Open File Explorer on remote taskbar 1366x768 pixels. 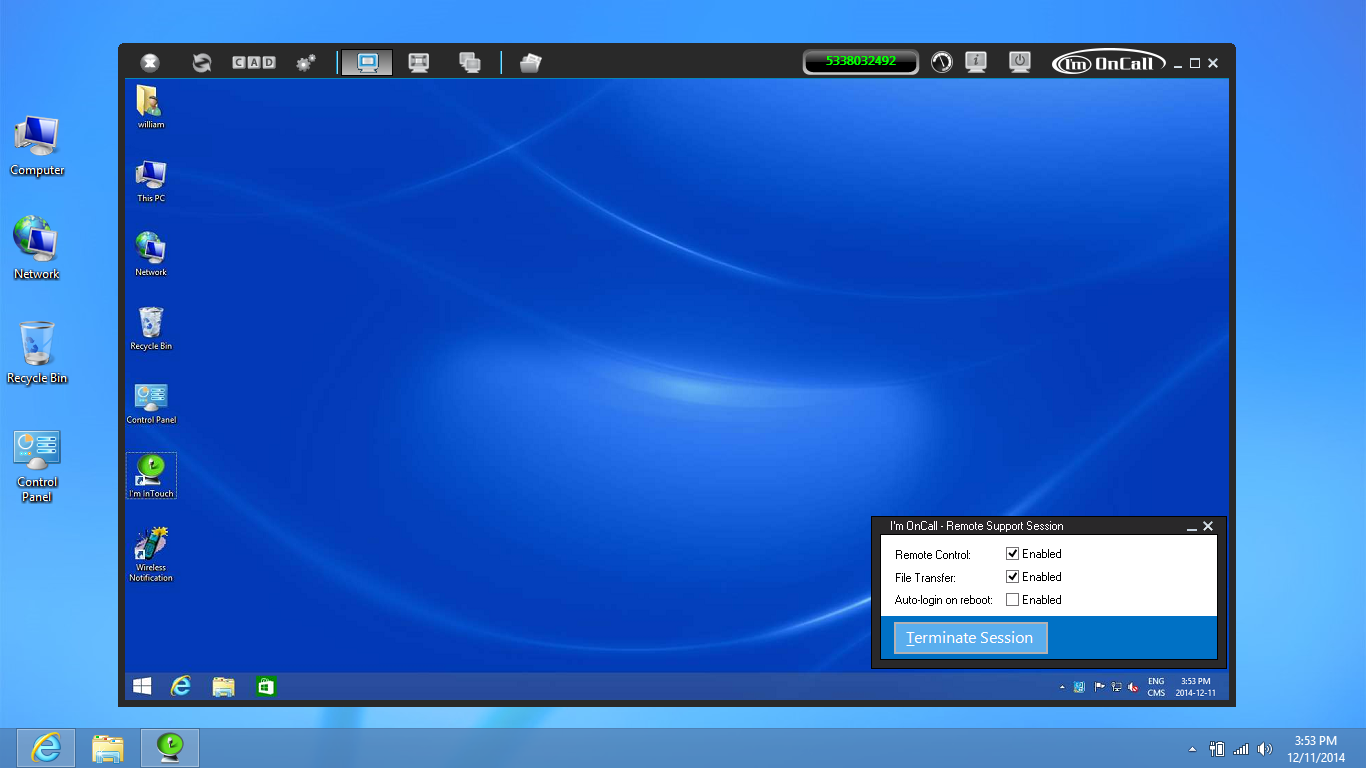pos(223,686)
